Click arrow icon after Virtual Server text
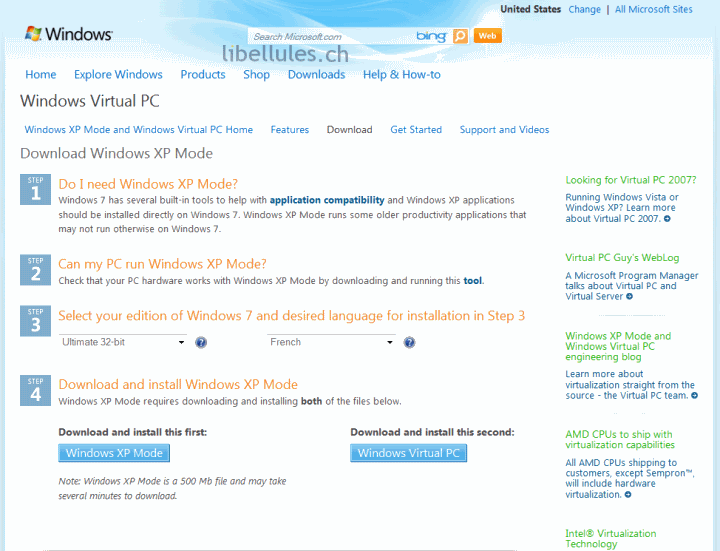The height and width of the screenshot is (551, 720). (630, 297)
